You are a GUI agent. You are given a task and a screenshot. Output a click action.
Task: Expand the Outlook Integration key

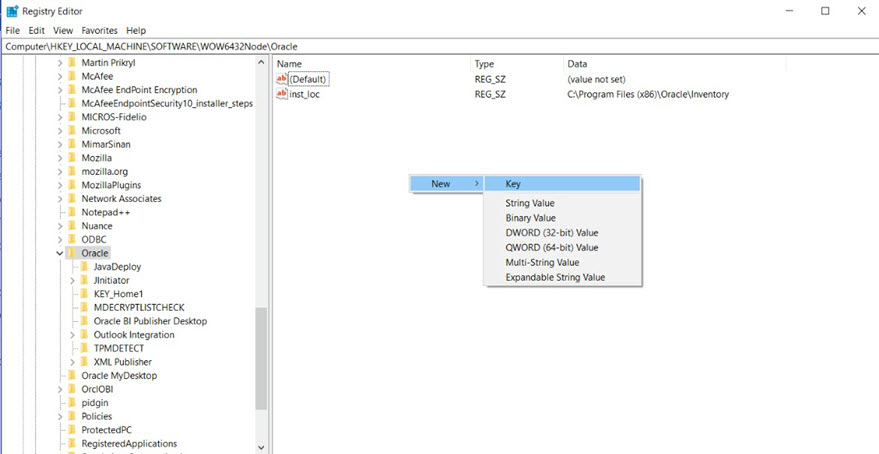click(x=72, y=335)
